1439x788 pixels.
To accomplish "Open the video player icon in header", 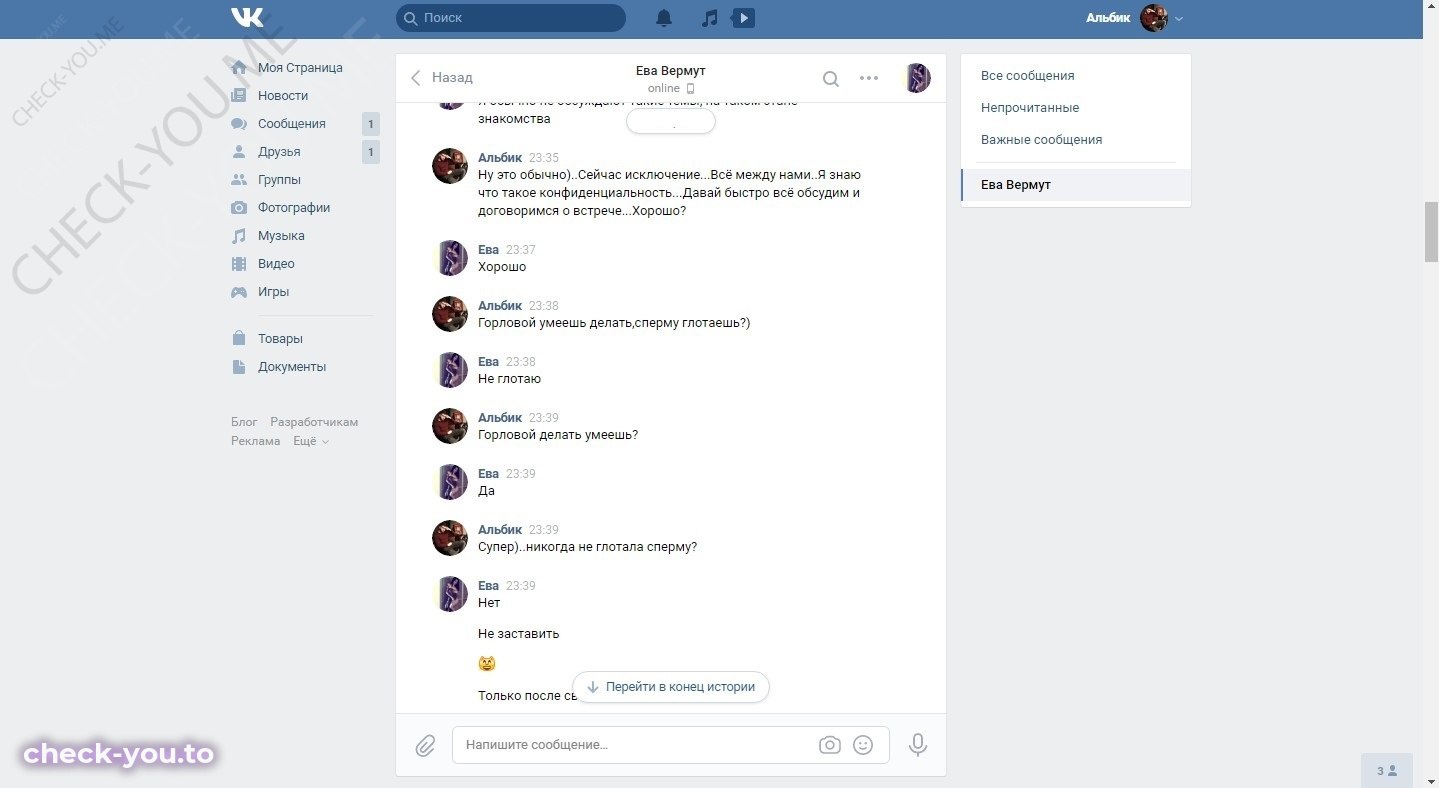I will tap(743, 18).
